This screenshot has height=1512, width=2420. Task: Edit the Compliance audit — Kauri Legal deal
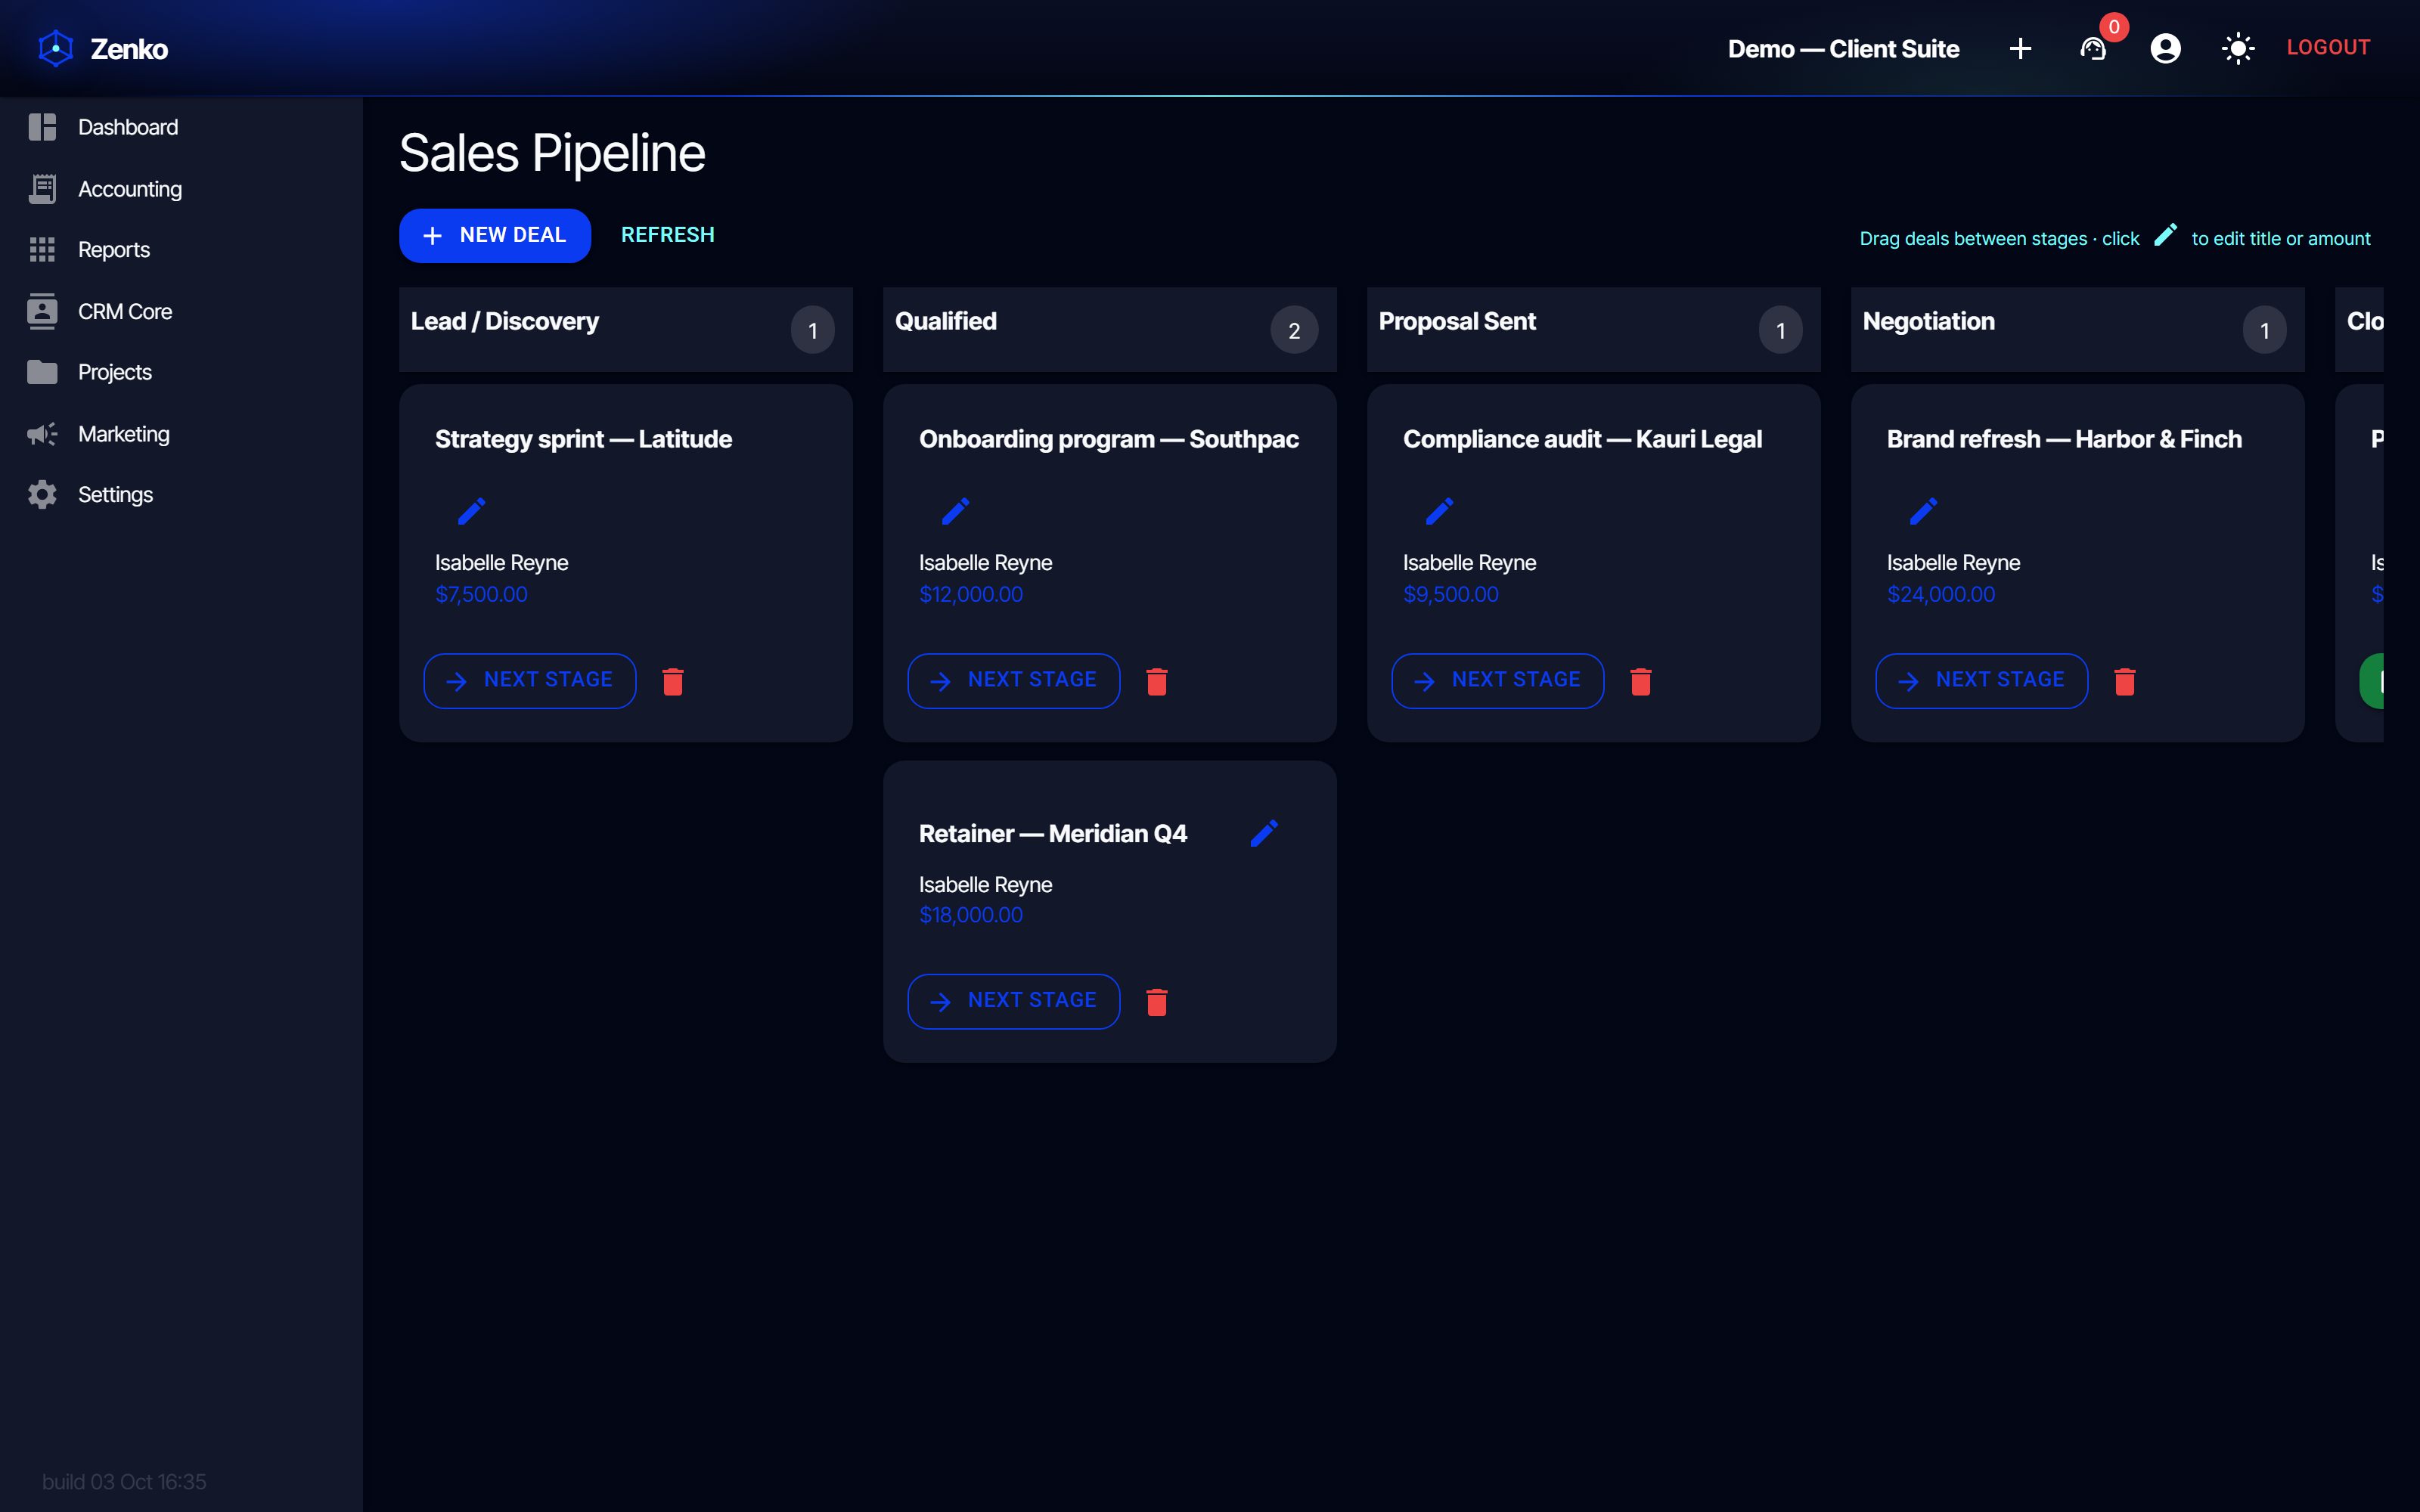coord(1439,511)
